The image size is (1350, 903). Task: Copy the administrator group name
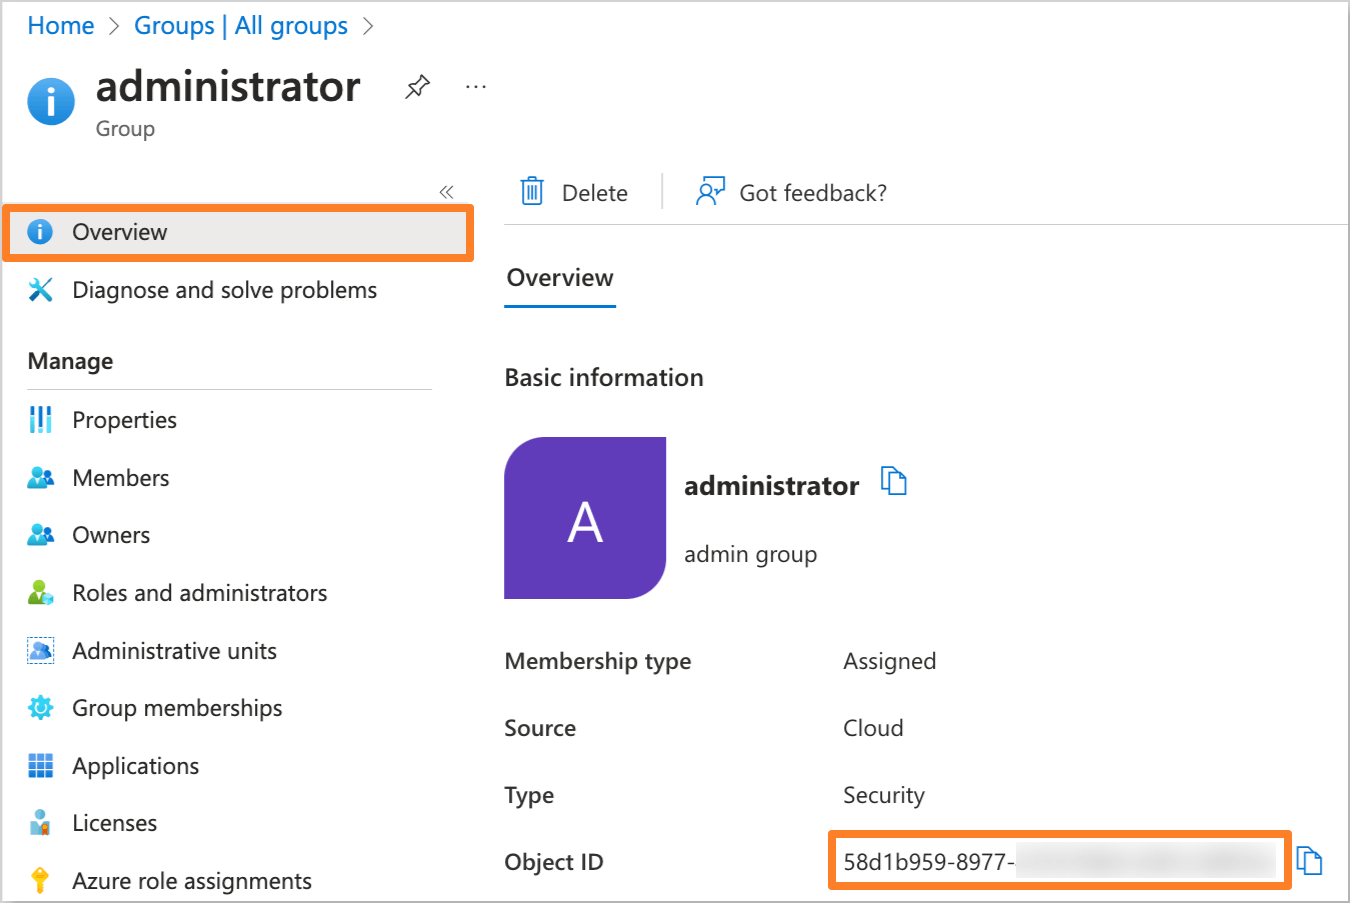point(895,481)
